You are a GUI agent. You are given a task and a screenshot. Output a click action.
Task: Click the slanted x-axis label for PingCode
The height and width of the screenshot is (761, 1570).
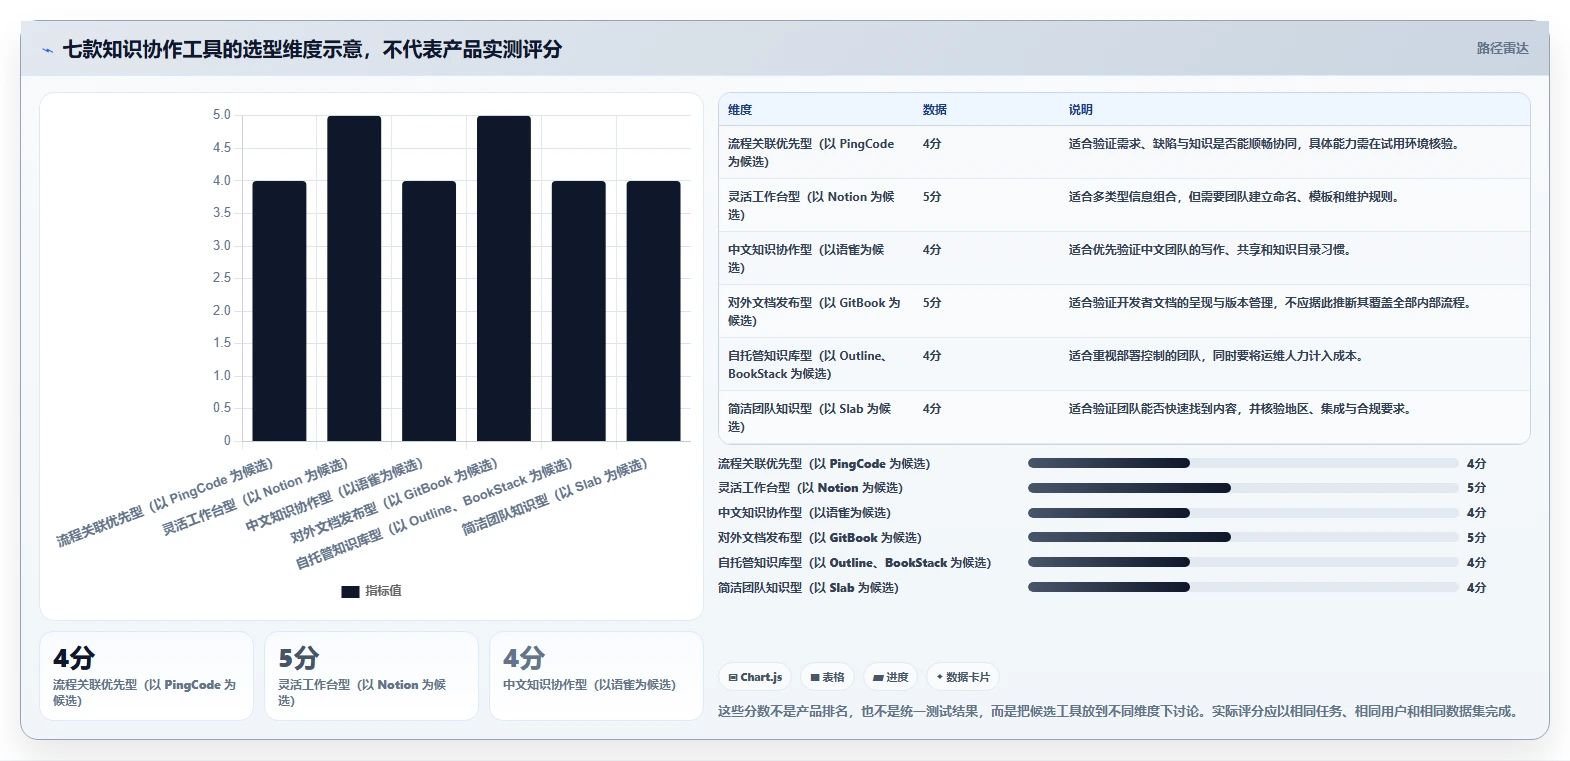coord(165,502)
